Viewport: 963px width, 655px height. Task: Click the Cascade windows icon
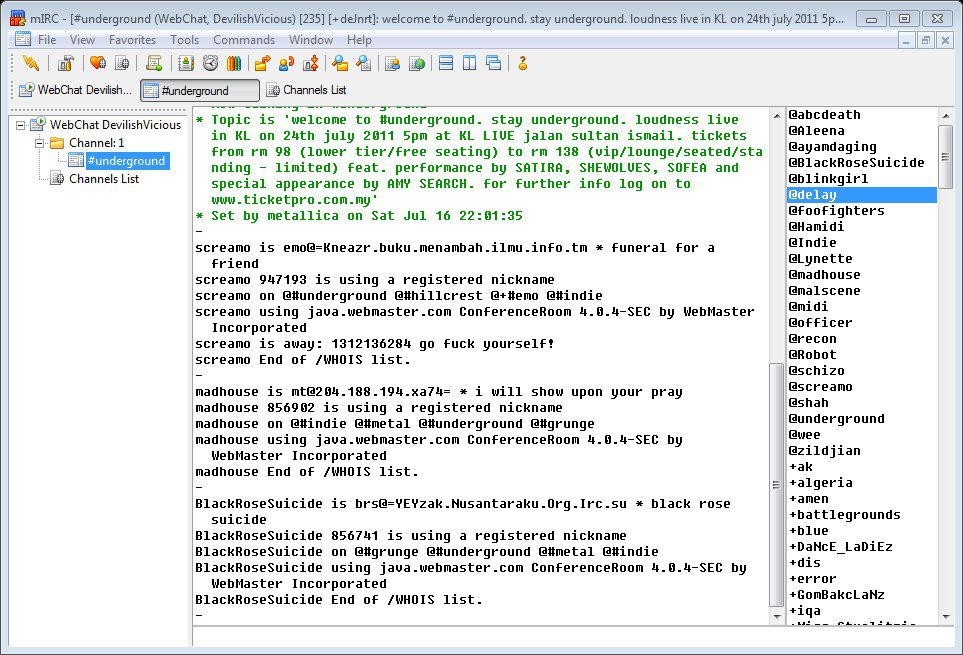point(493,63)
